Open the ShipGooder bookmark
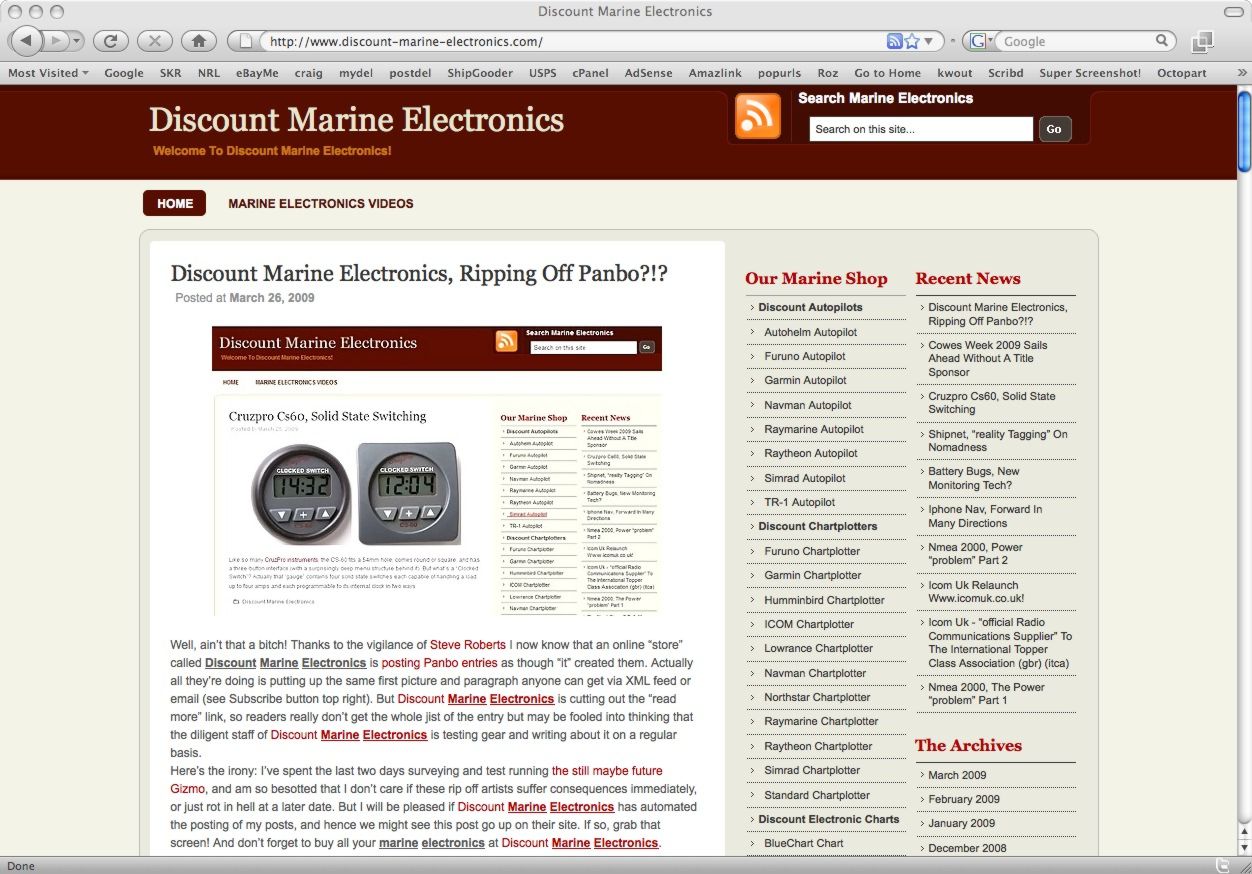 (480, 73)
